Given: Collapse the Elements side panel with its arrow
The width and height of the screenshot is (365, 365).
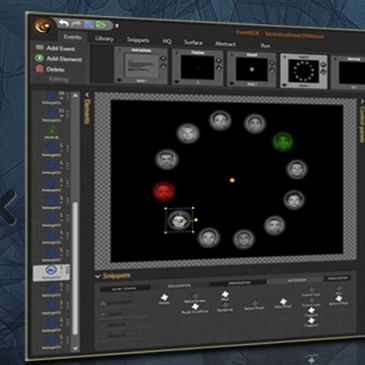Looking at the screenshot, I should point(87,95).
